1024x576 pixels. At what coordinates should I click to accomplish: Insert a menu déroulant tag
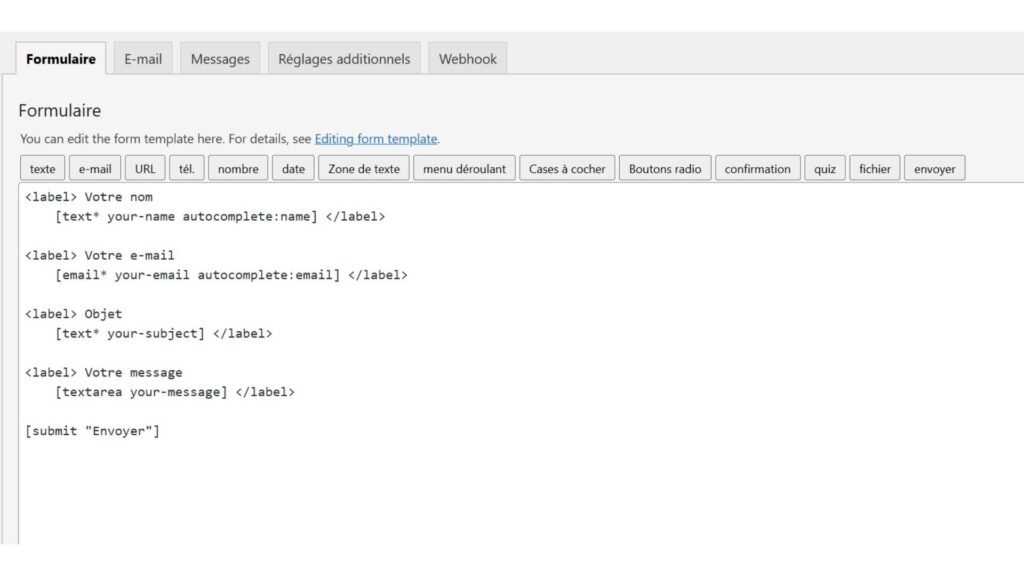tap(464, 169)
